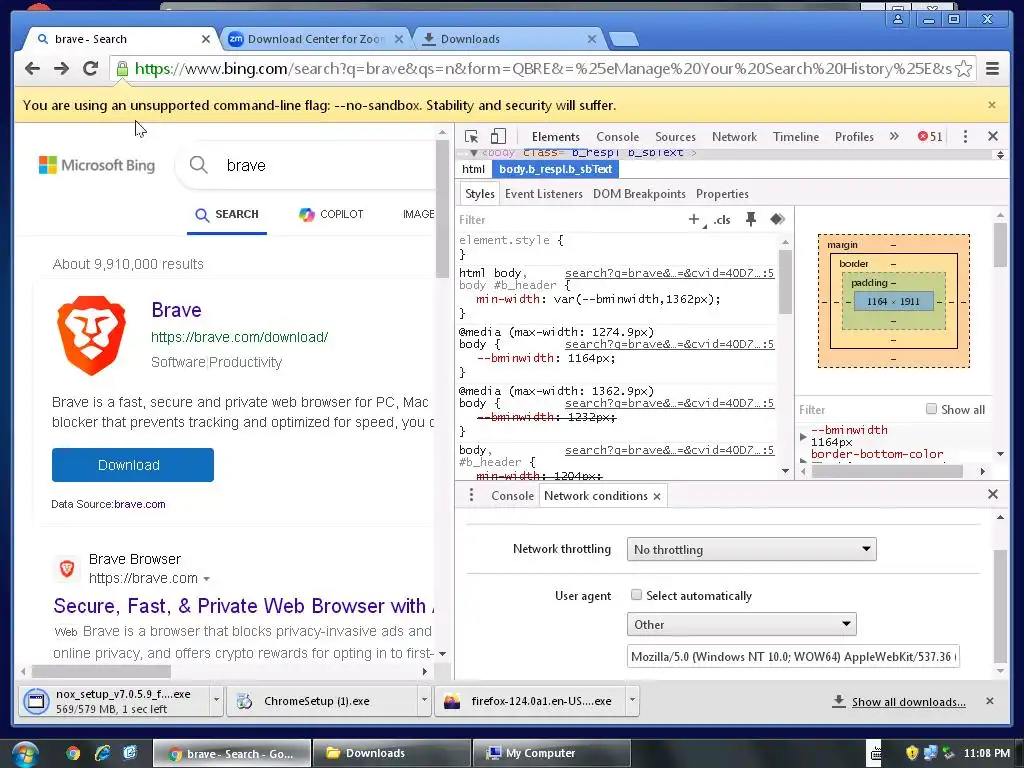Image resolution: width=1024 pixels, height=768 pixels.
Task: Expand the --bminwidth computed property
Action: click(x=803, y=436)
